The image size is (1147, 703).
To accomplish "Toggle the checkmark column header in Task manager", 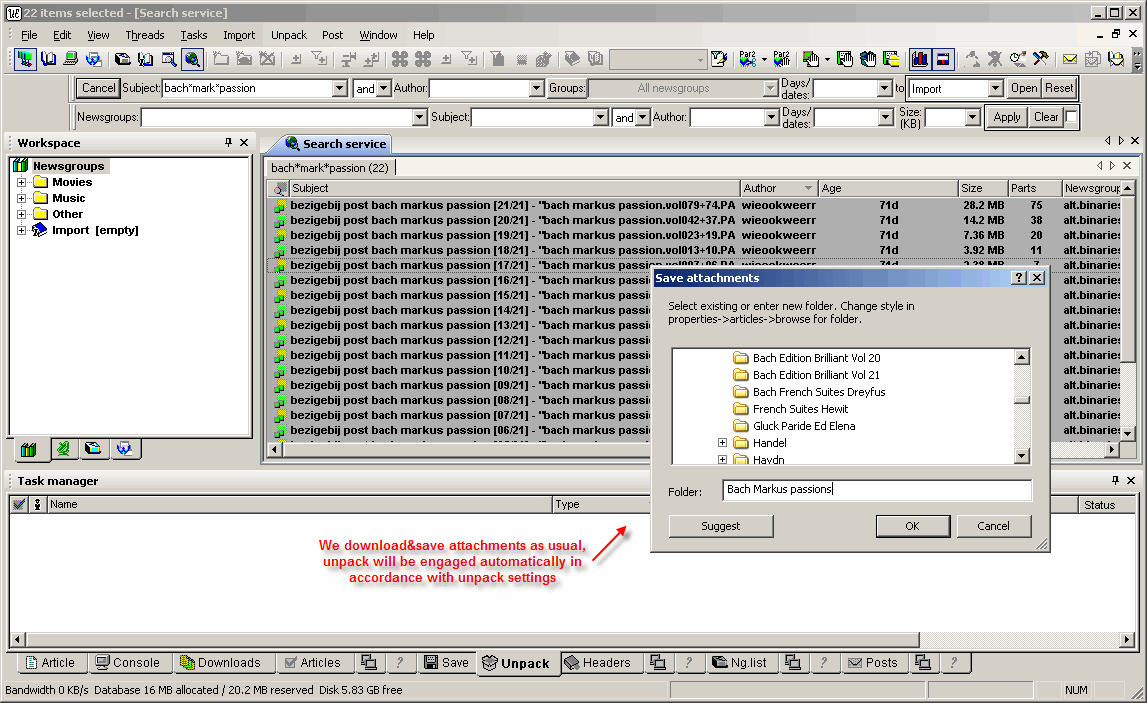I will pyautogui.click(x=19, y=505).
